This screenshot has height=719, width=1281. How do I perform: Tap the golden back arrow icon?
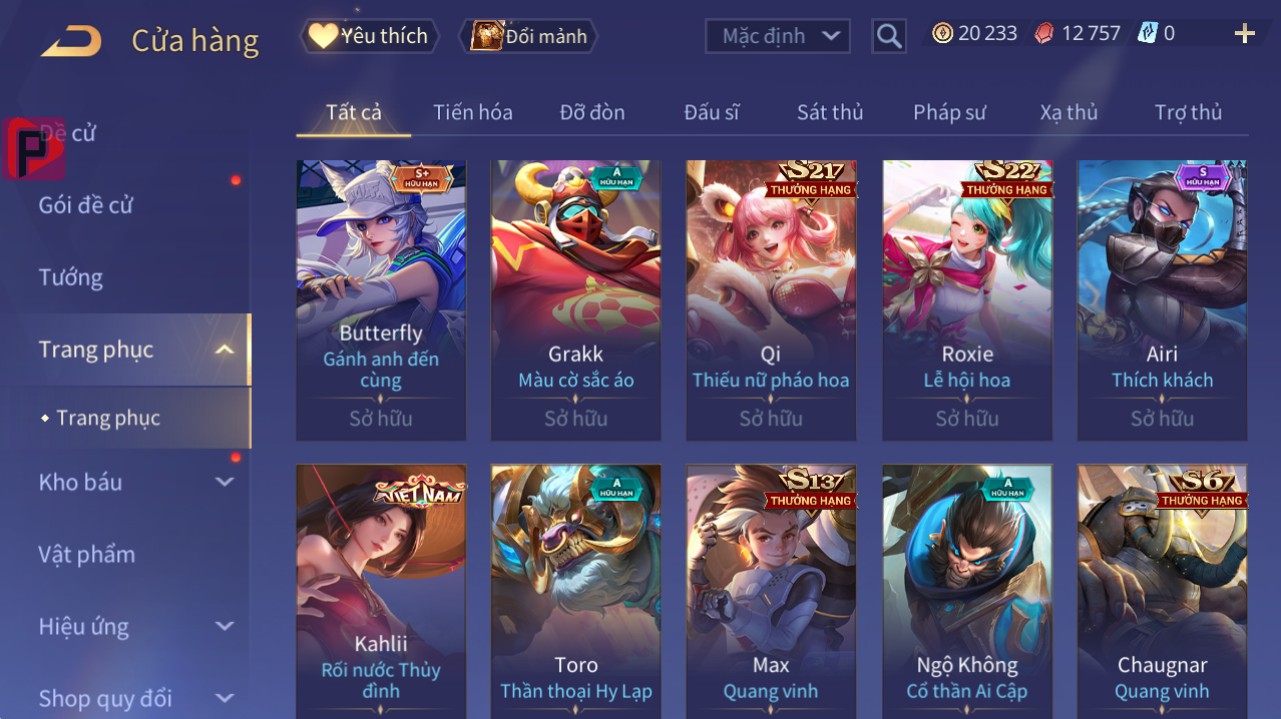tap(71, 41)
